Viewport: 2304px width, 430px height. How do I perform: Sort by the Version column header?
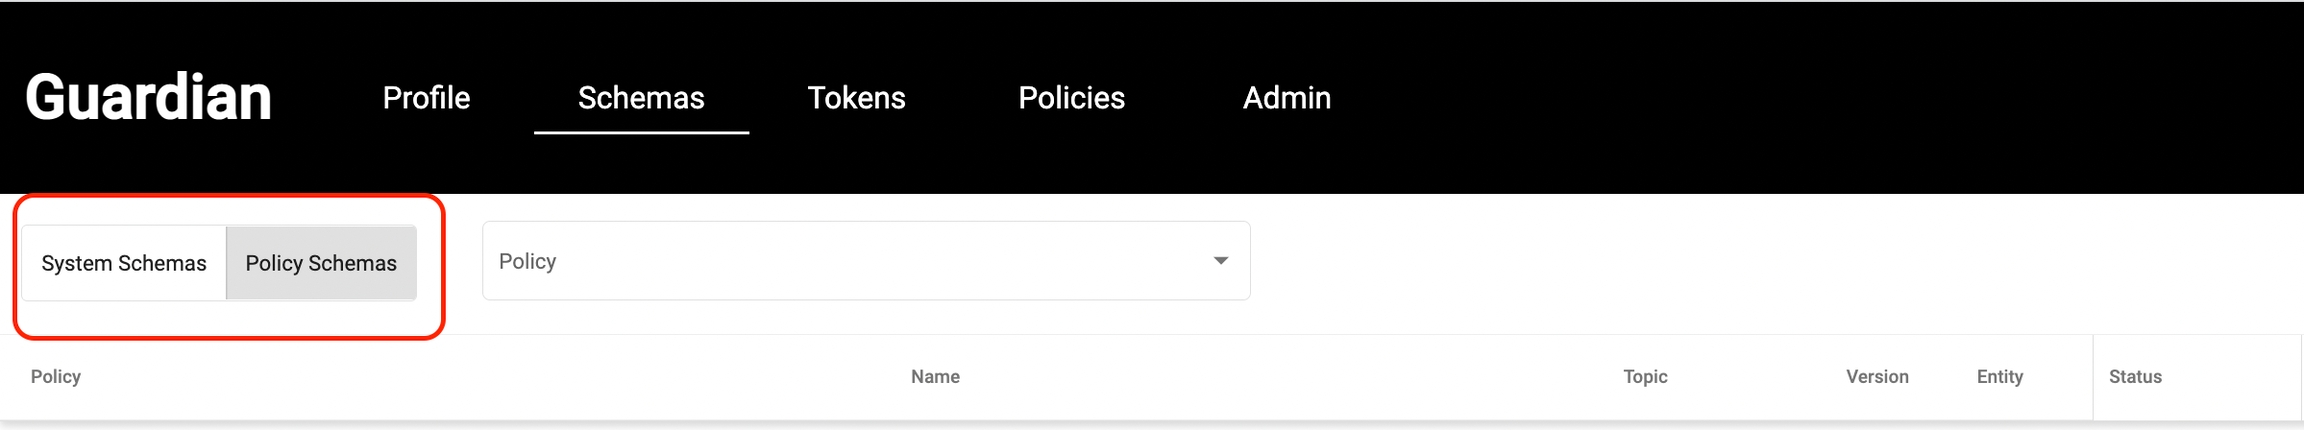tap(1877, 377)
